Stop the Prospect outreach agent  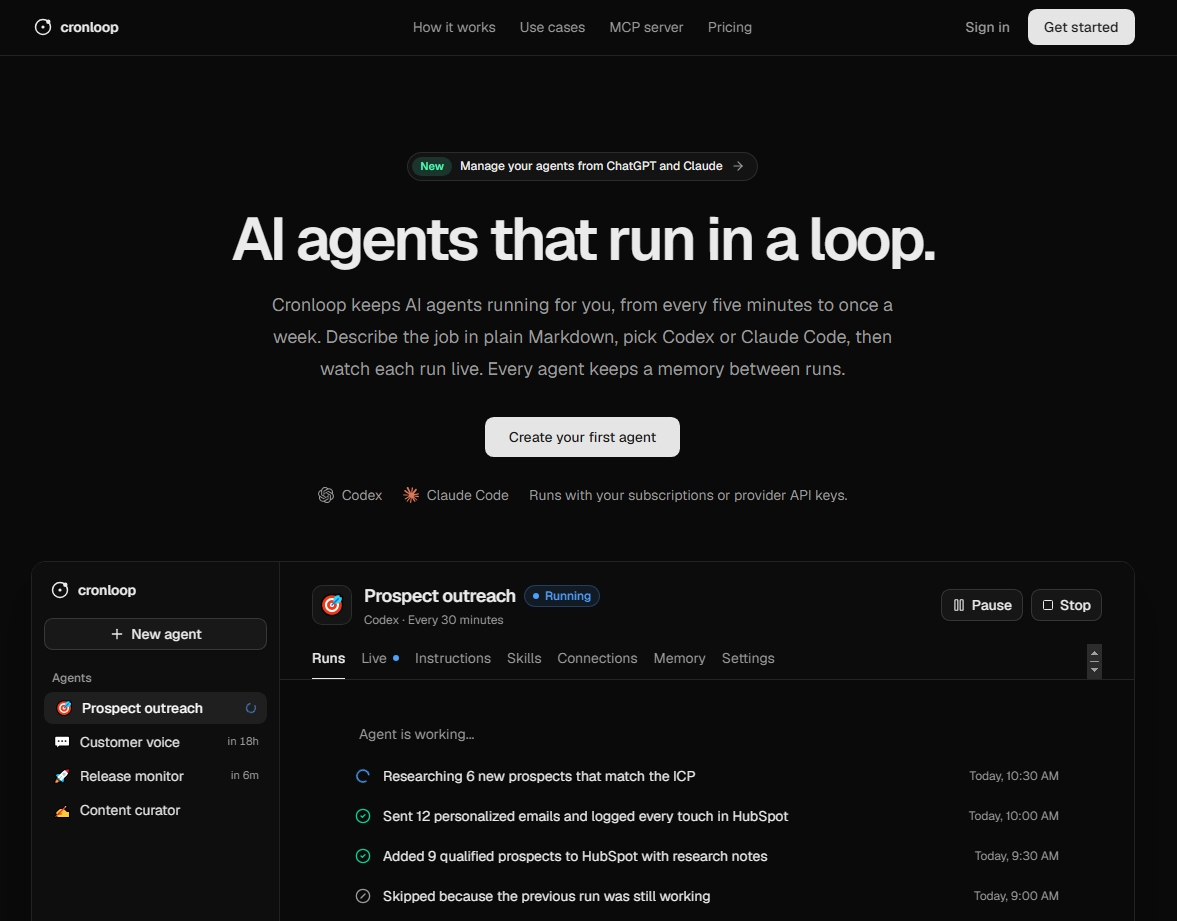[x=1066, y=605]
